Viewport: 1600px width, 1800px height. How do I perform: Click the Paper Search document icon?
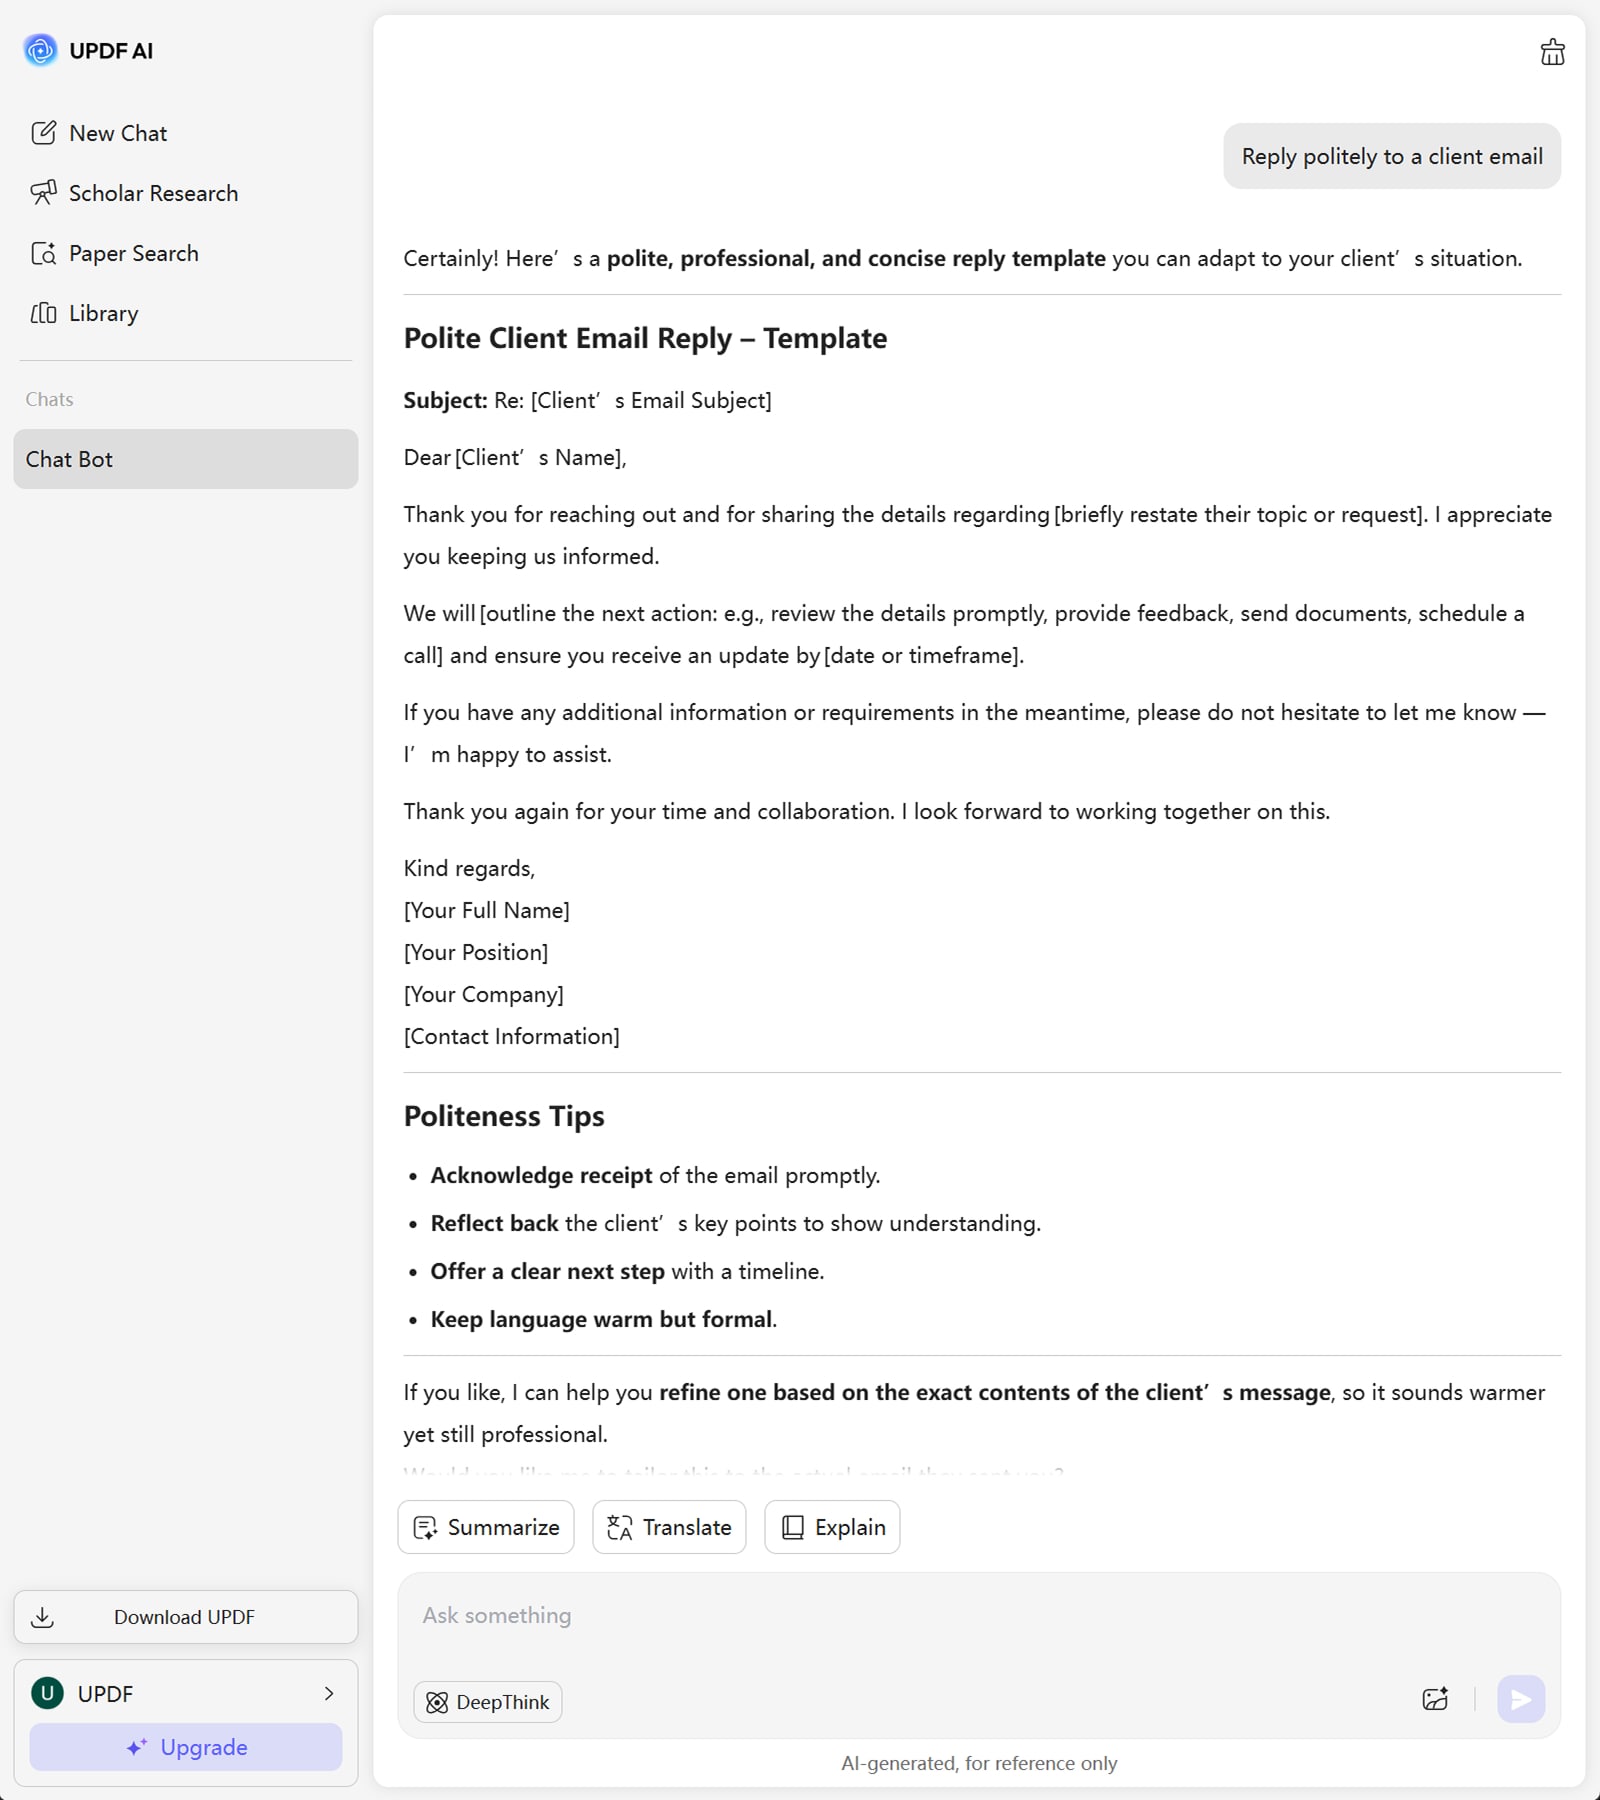[x=44, y=253]
